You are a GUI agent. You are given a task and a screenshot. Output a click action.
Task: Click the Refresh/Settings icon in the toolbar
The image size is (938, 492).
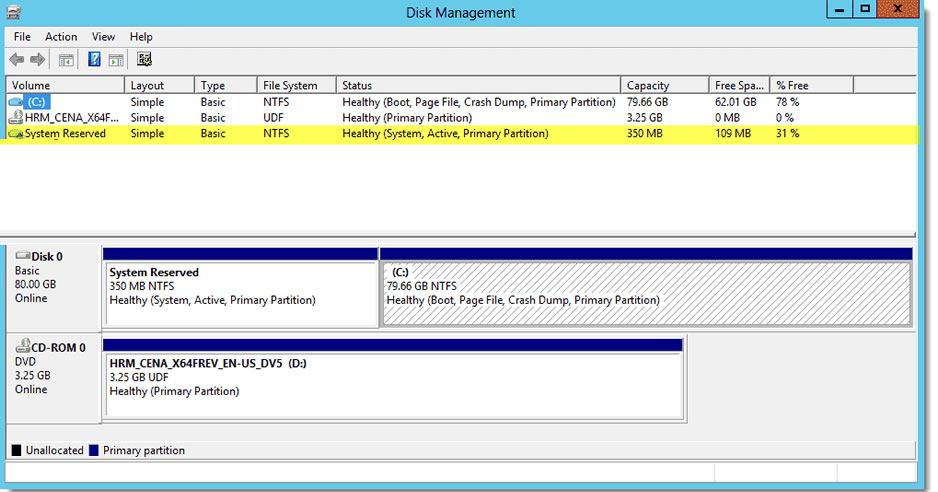click(144, 59)
